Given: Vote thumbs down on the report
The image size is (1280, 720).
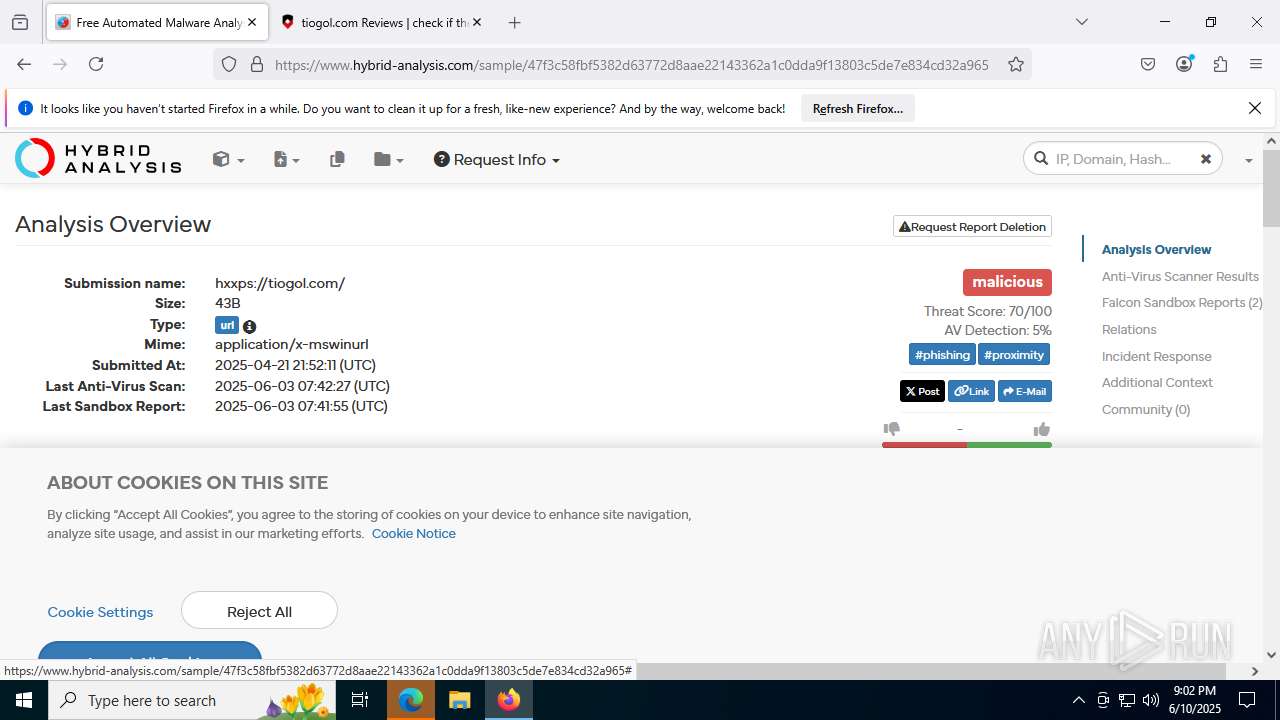Looking at the screenshot, I should pyautogui.click(x=892, y=429).
